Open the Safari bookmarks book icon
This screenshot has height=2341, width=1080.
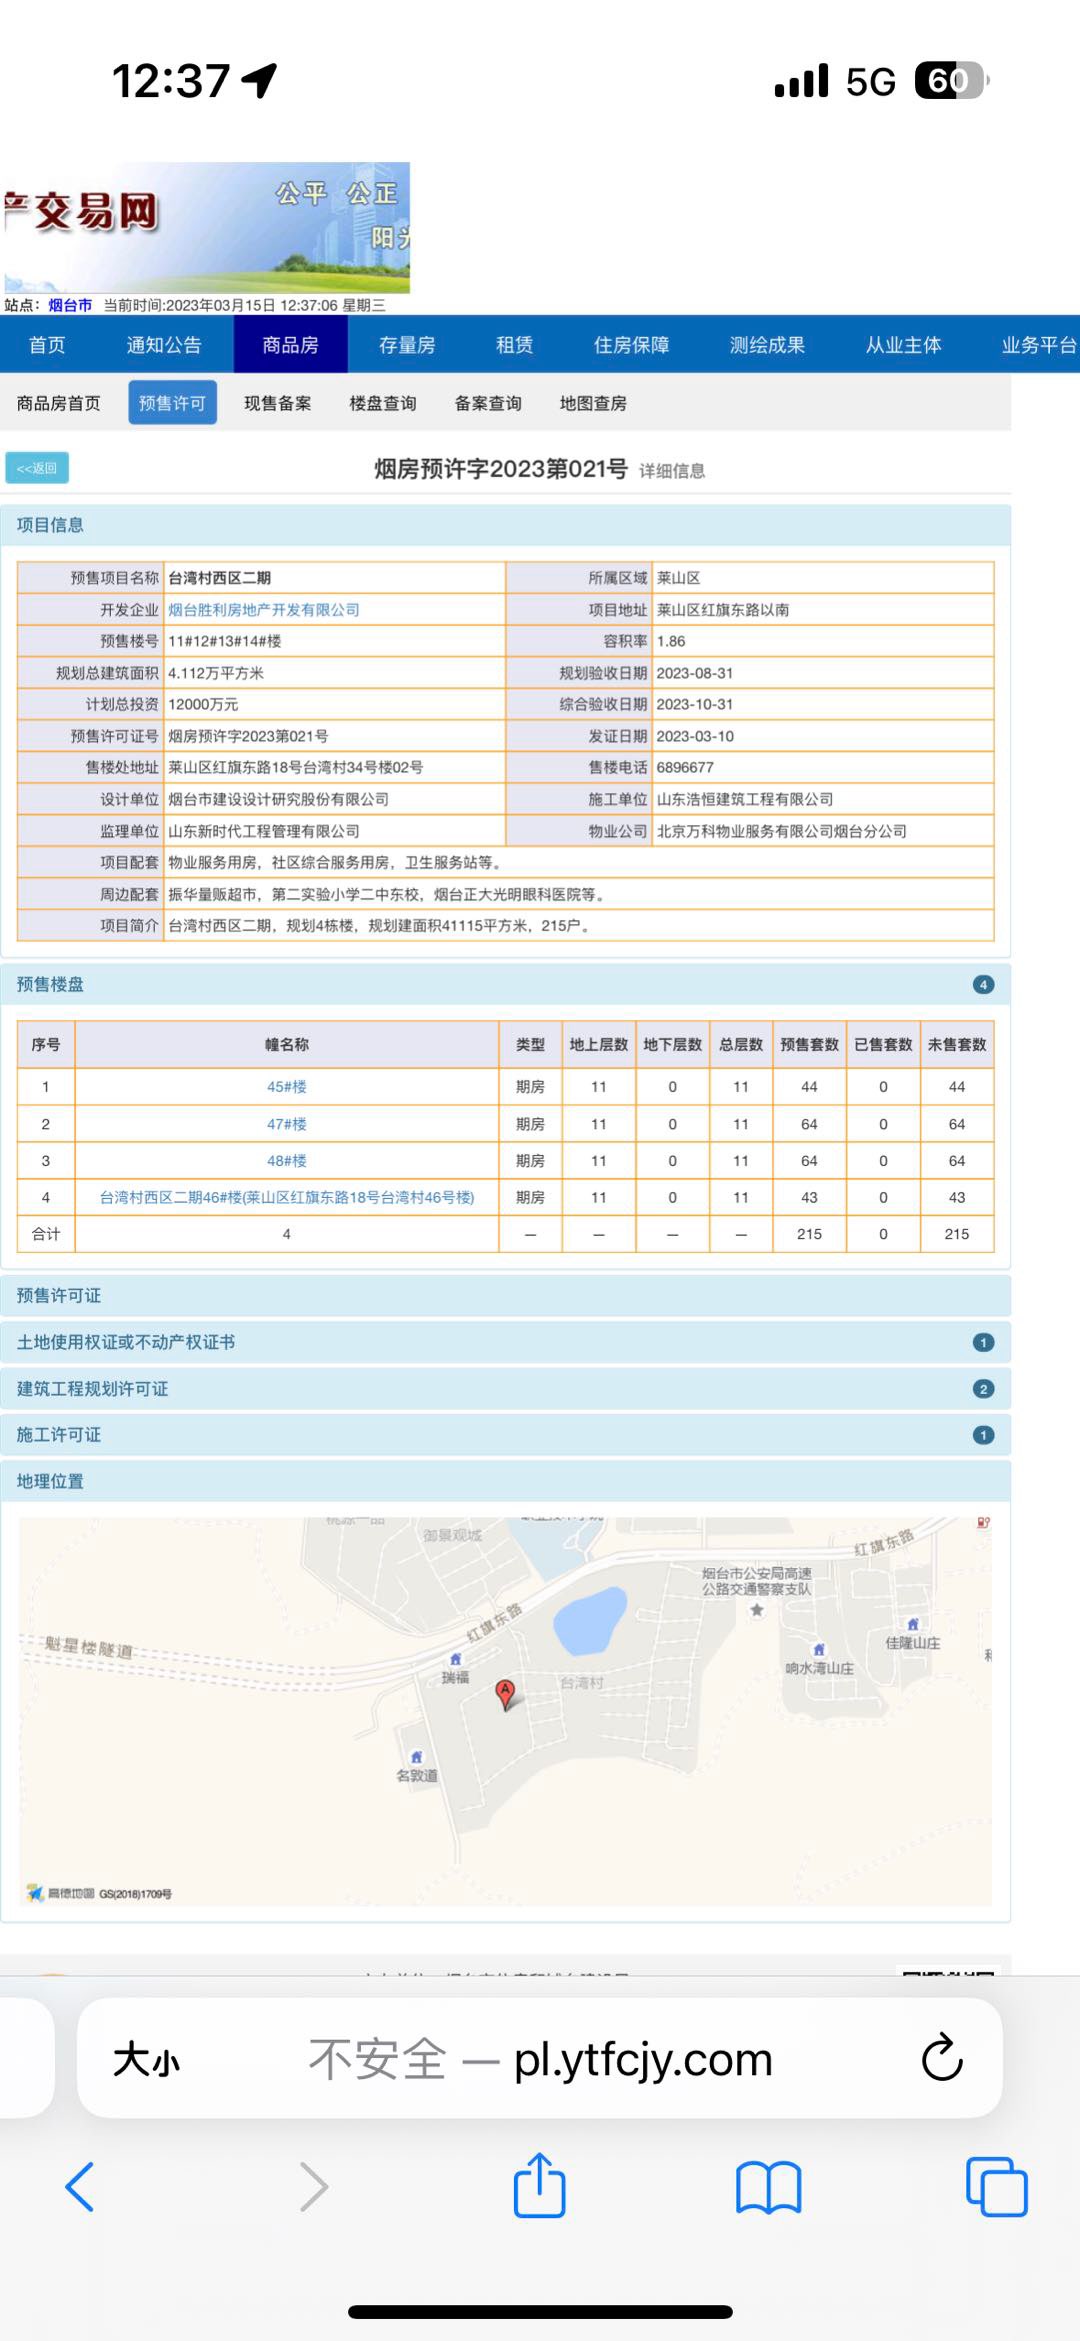(x=768, y=2187)
